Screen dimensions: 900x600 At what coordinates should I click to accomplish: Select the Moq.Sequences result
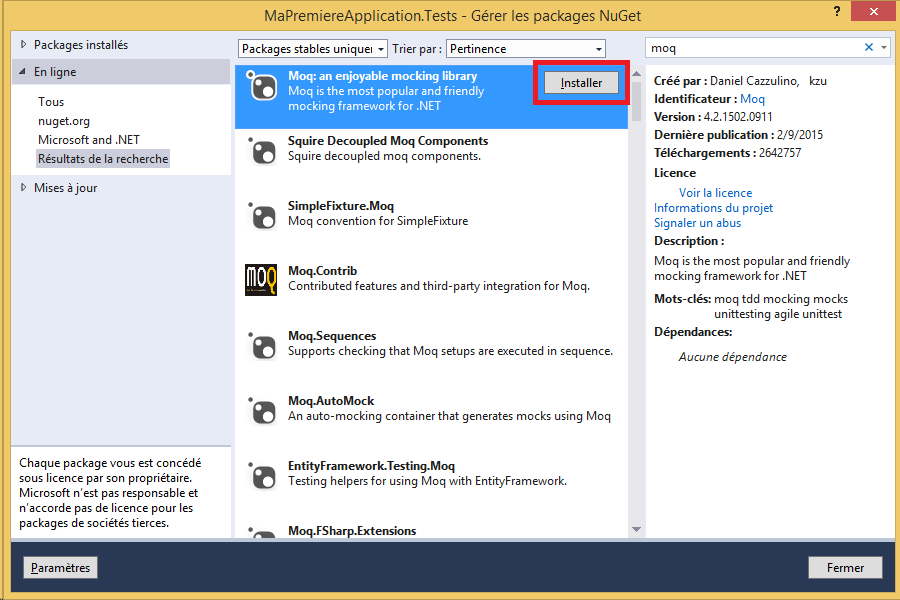432,356
